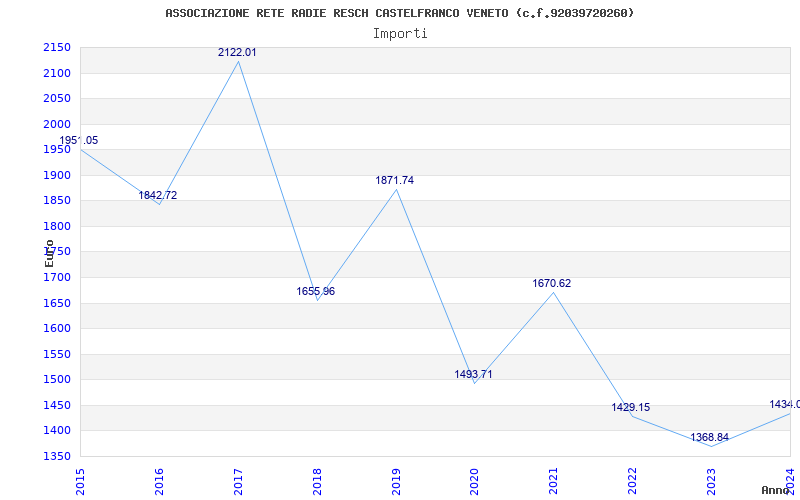Click the Euro y-axis title

(49, 253)
